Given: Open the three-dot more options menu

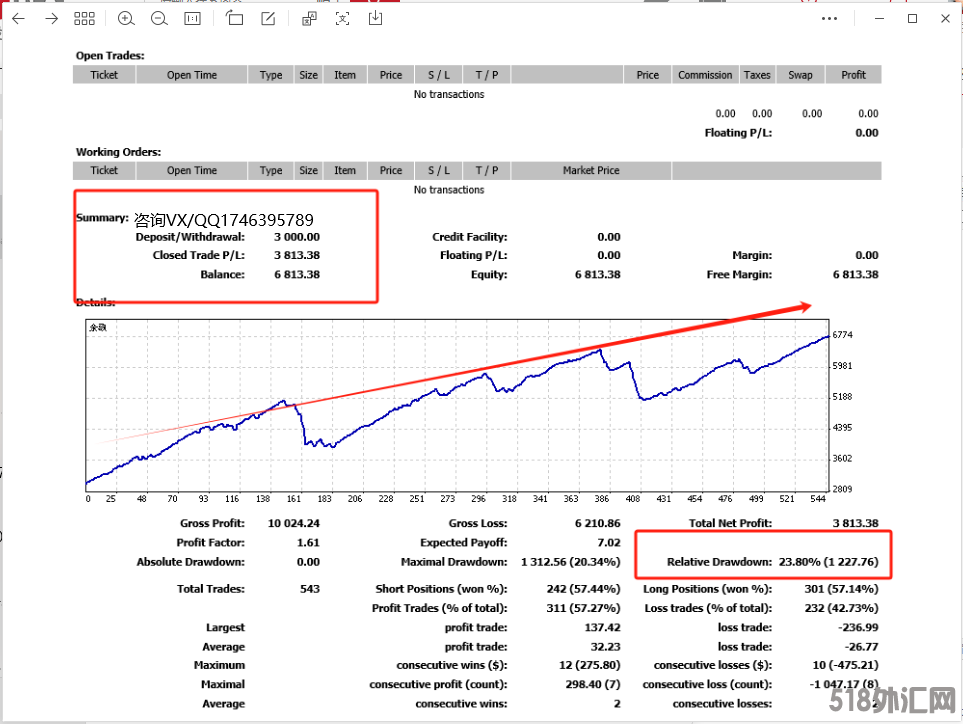Looking at the screenshot, I should 829,18.
